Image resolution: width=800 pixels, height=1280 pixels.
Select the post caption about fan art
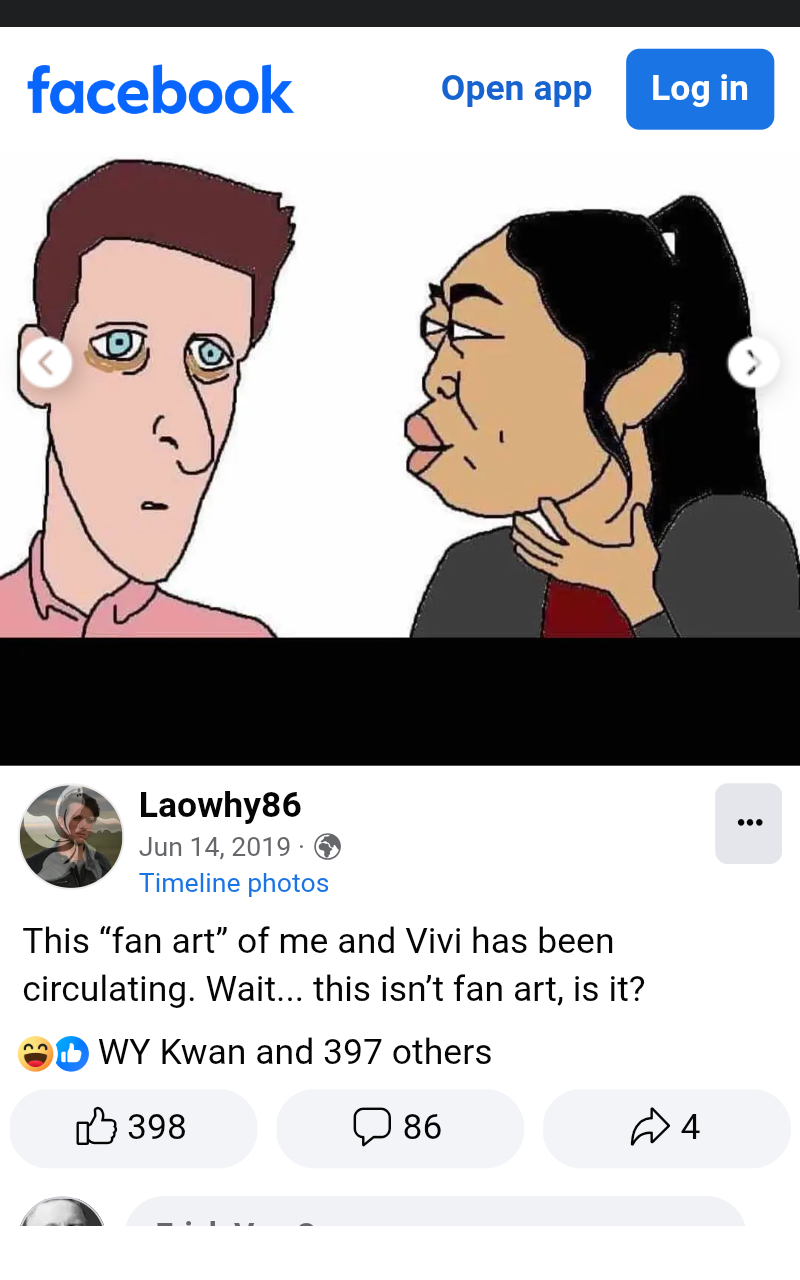pos(334,965)
